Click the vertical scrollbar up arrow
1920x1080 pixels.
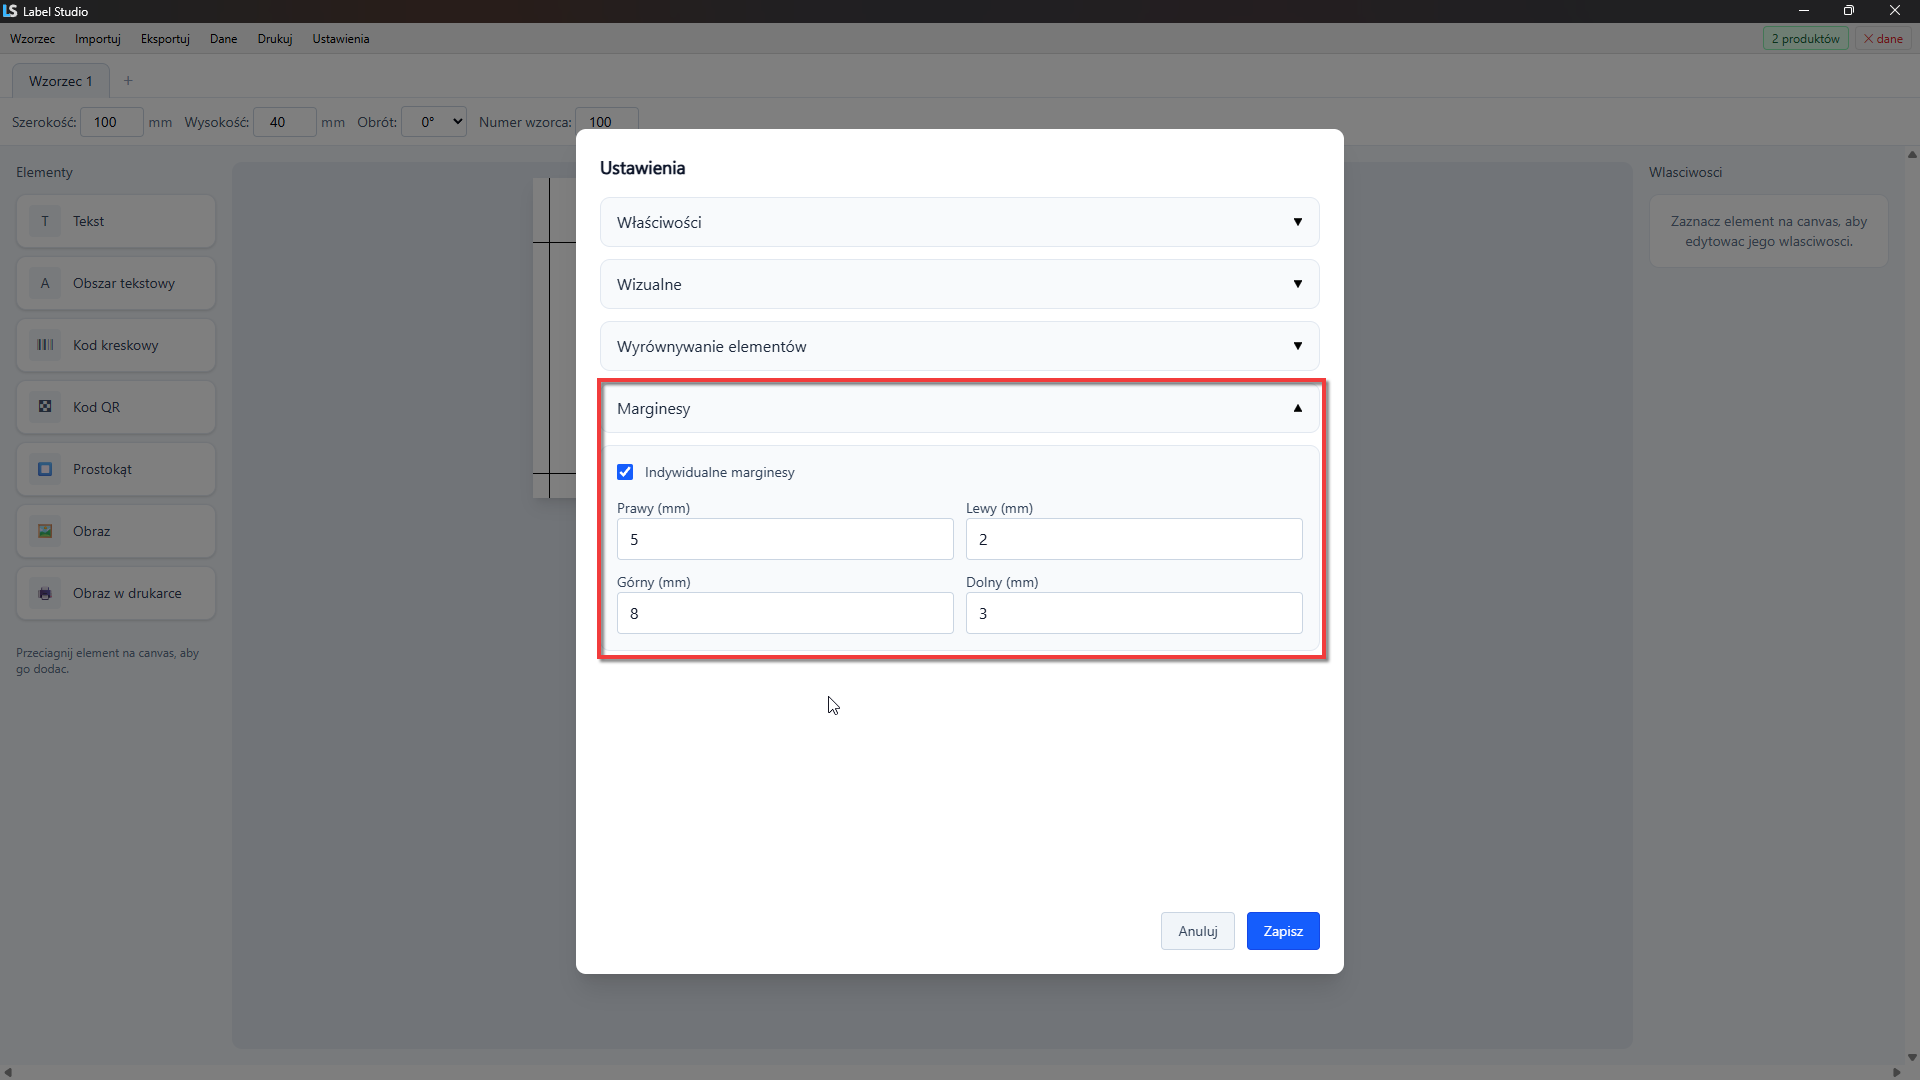1912,155
